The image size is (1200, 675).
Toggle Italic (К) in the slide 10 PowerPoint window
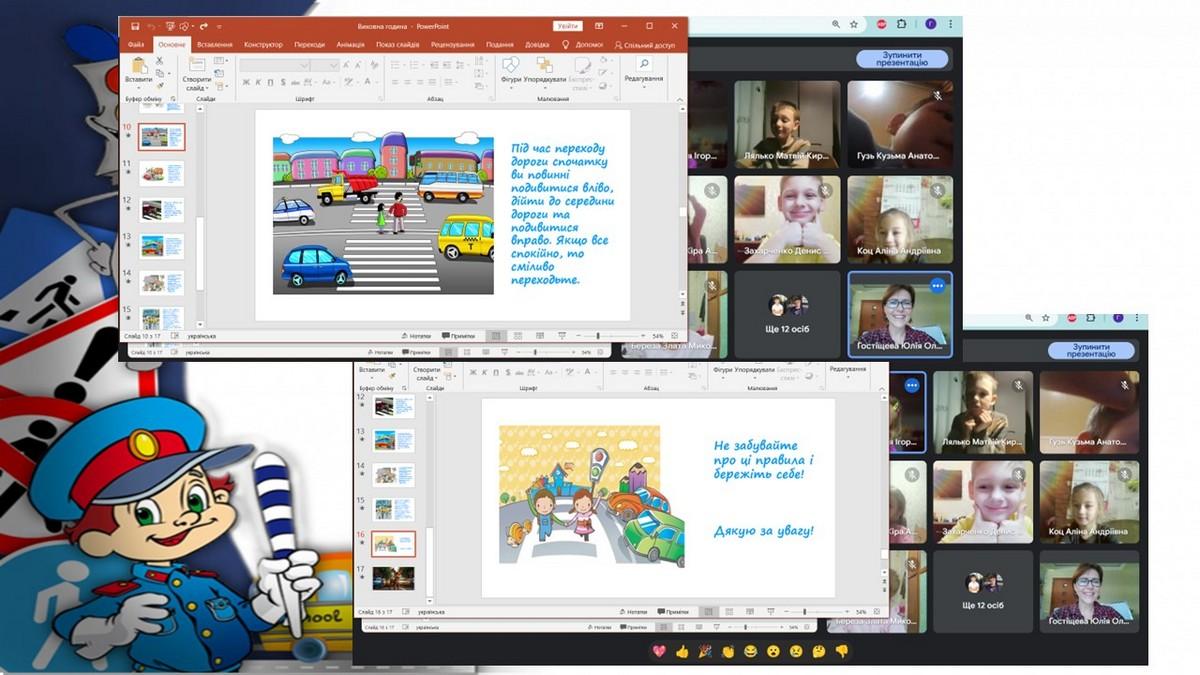(x=258, y=83)
